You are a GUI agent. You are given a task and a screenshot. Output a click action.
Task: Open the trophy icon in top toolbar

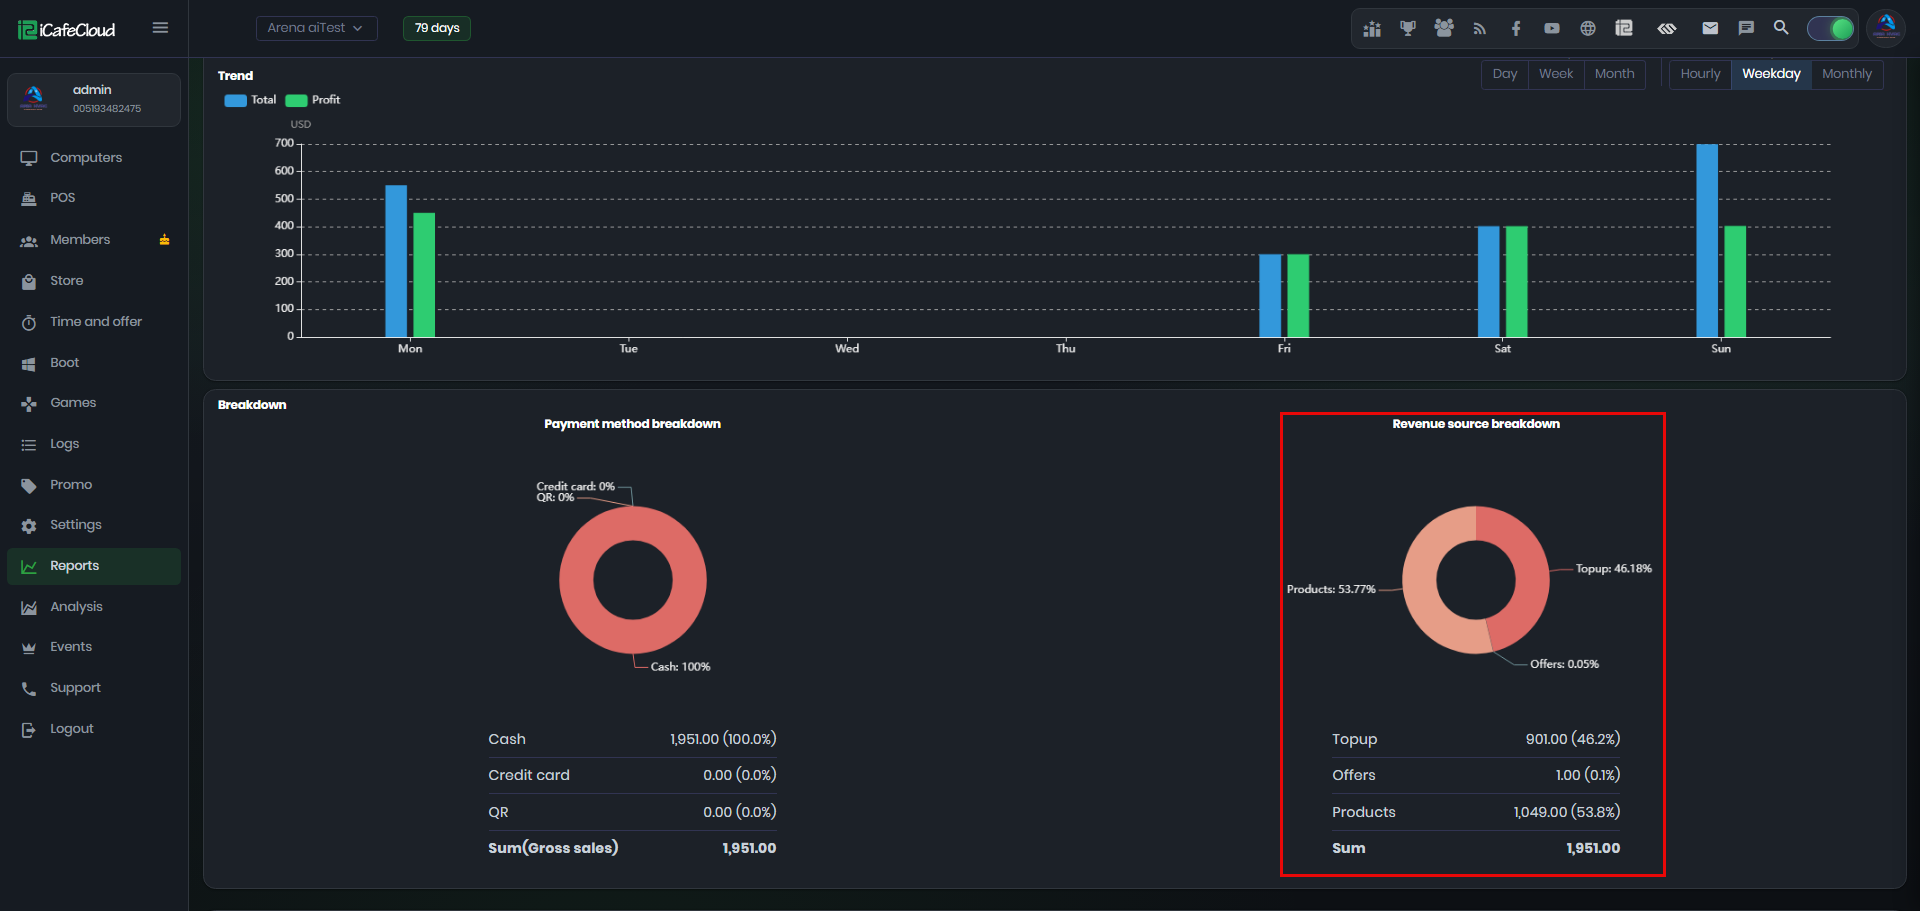coord(1408,28)
